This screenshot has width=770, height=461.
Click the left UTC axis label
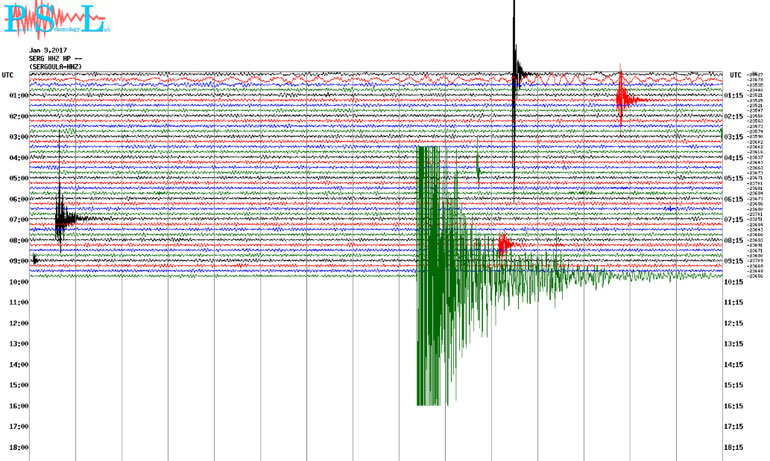8,75
